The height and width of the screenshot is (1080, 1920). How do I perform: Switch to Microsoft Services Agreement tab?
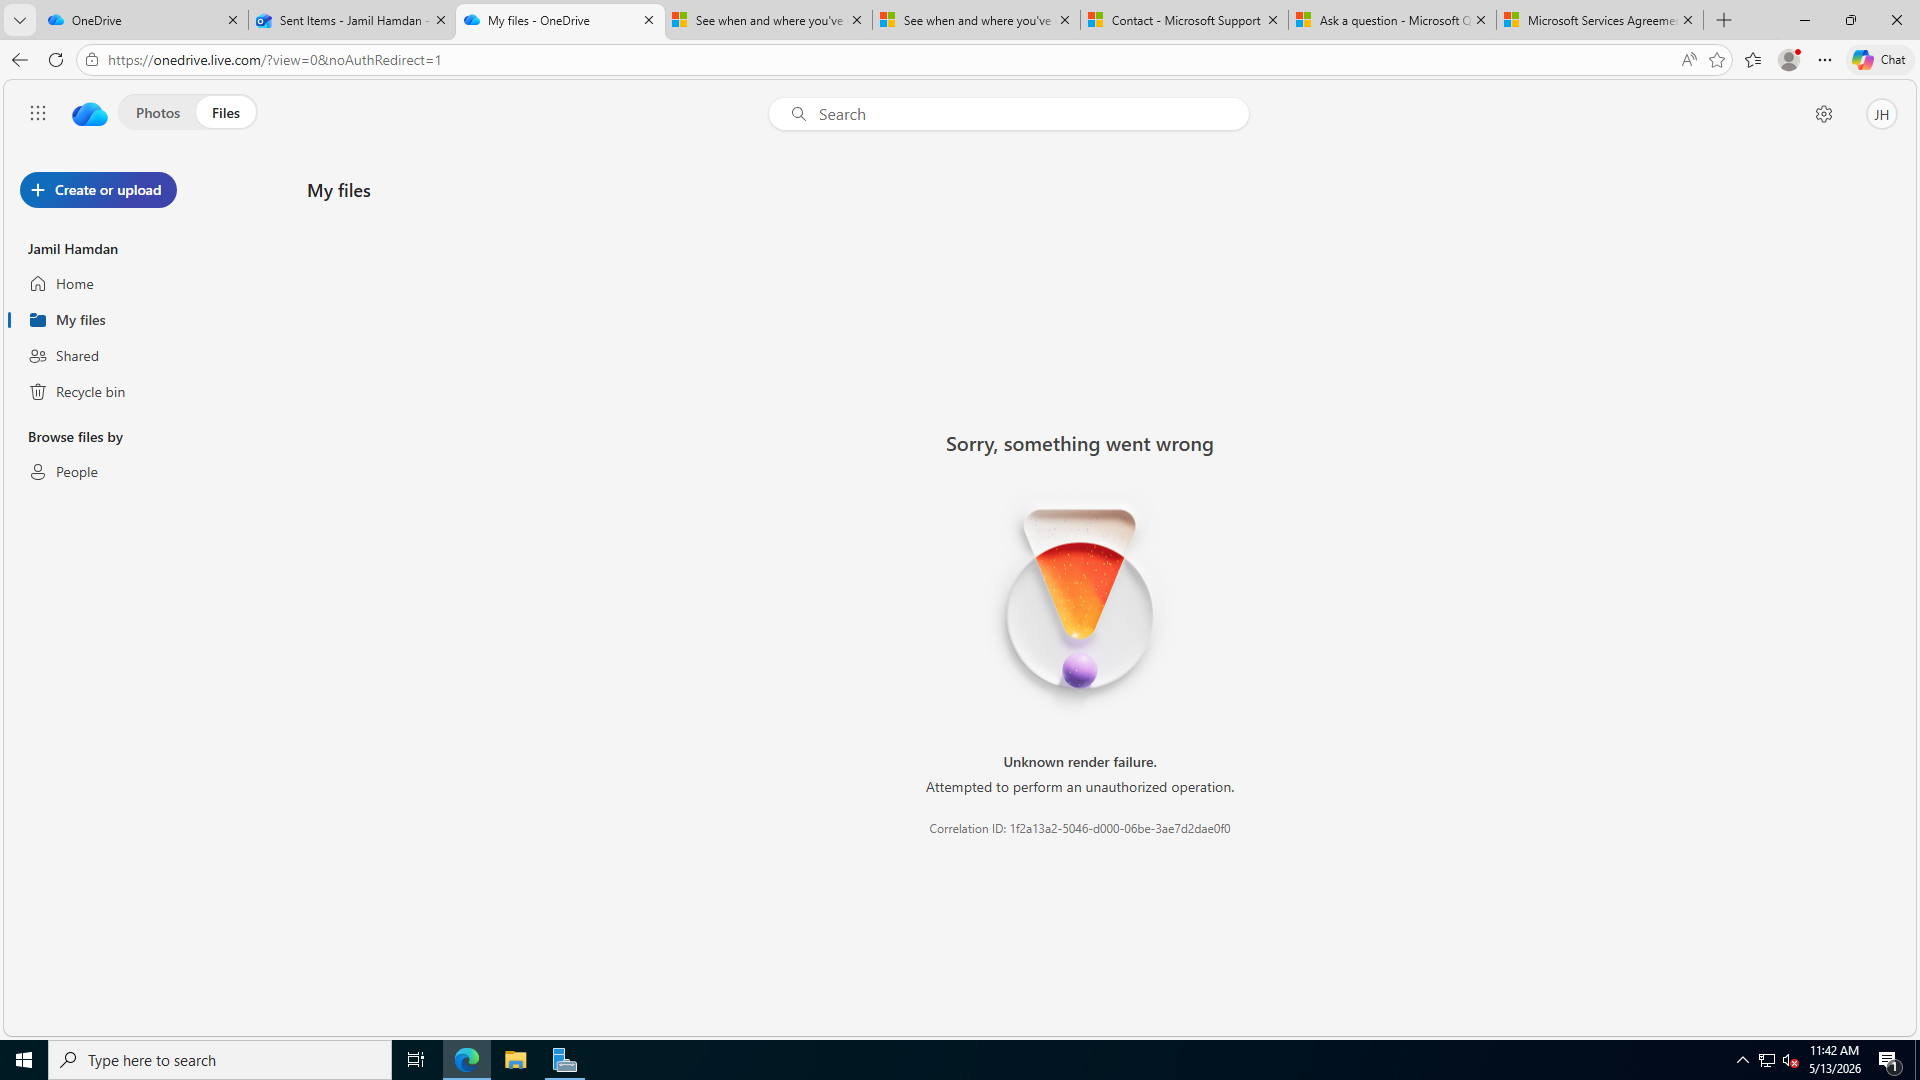[x=1599, y=20]
